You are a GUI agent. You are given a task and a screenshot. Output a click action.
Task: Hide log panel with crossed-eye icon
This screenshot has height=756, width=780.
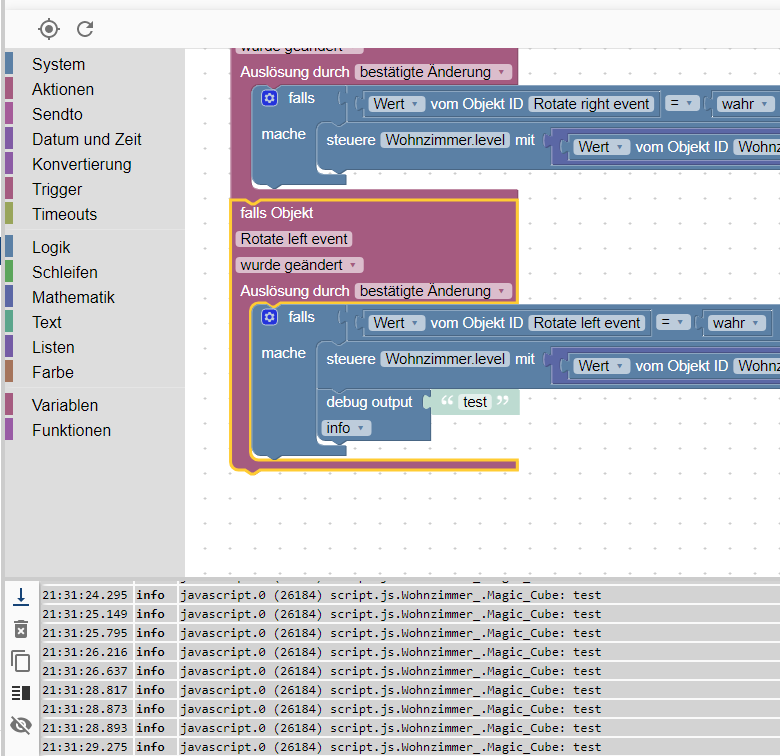pyautogui.click(x=21, y=725)
